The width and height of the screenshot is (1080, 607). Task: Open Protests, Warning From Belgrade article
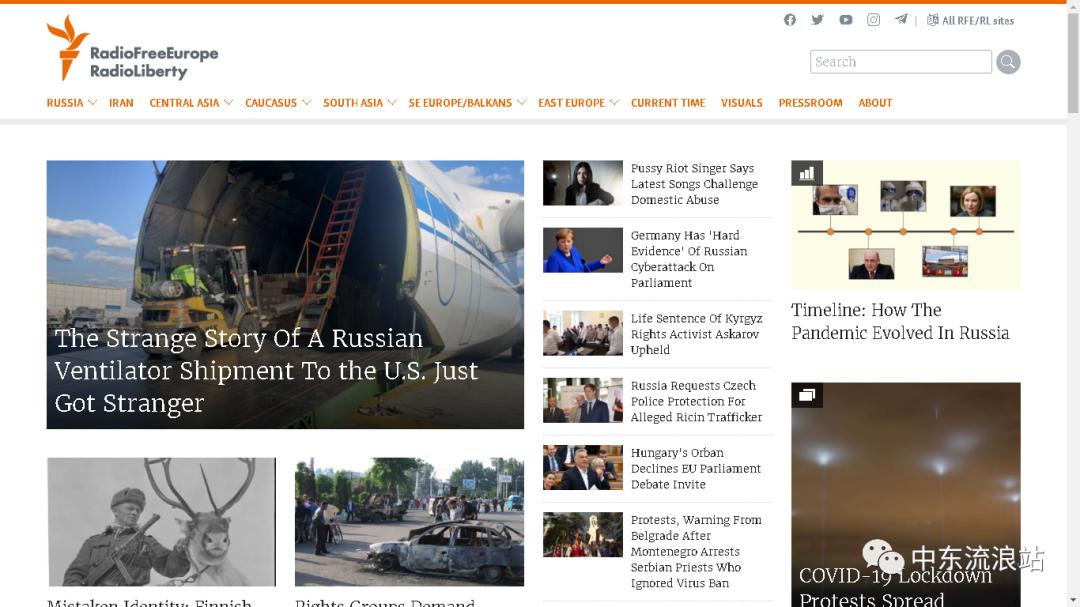click(696, 551)
